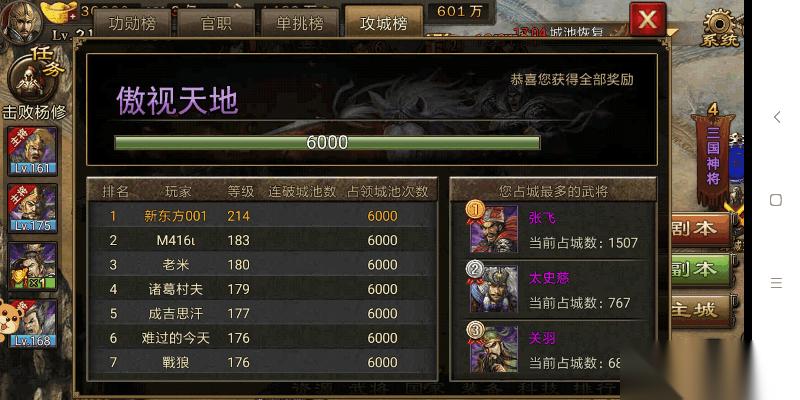800x400 pixels.
Task: Switch to the 功勋榜 tab
Action: pos(132,23)
